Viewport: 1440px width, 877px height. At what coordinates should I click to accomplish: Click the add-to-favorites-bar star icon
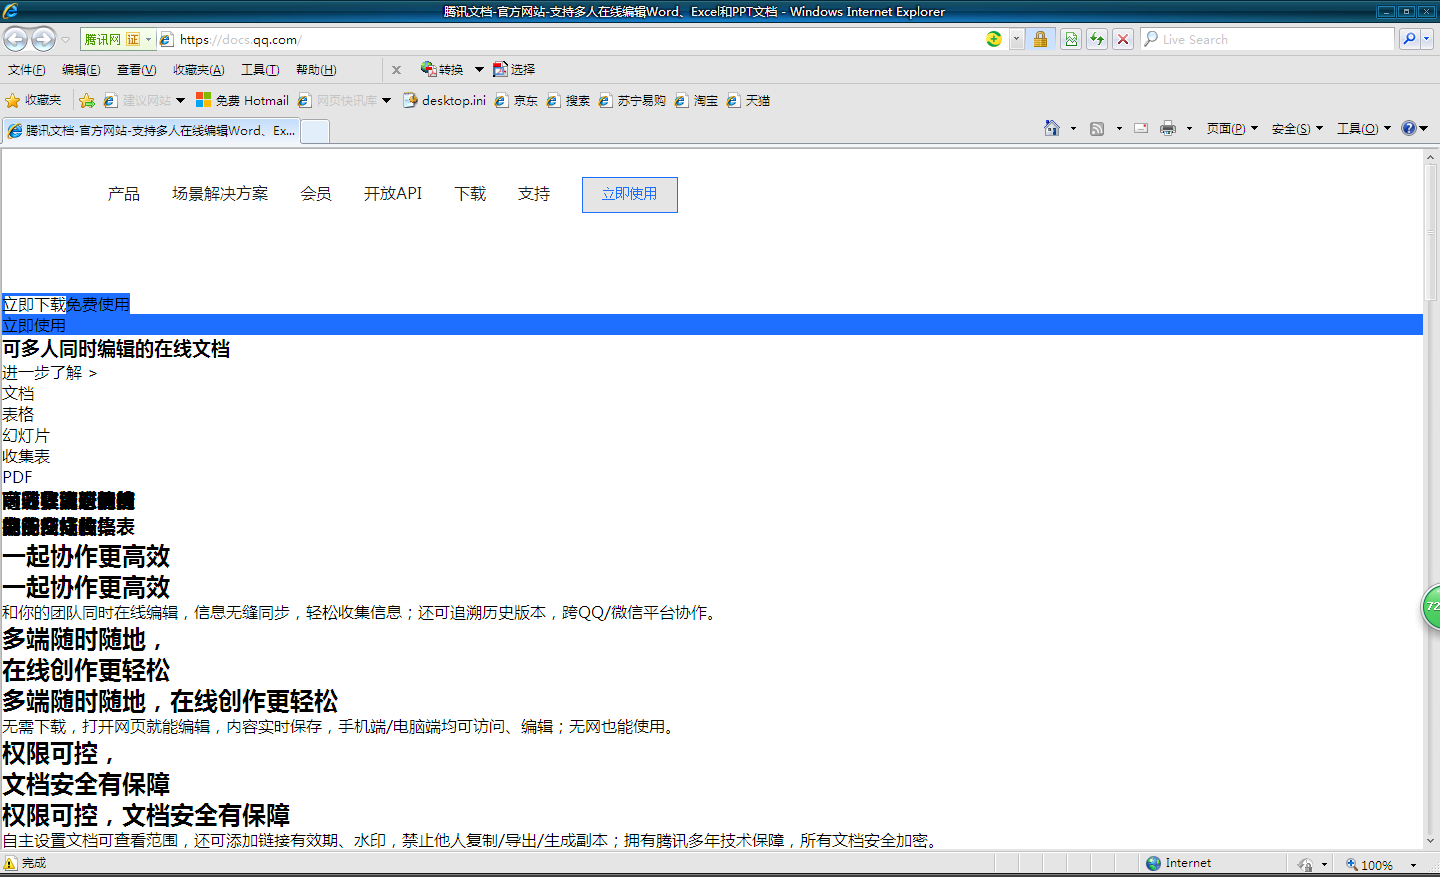(87, 100)
